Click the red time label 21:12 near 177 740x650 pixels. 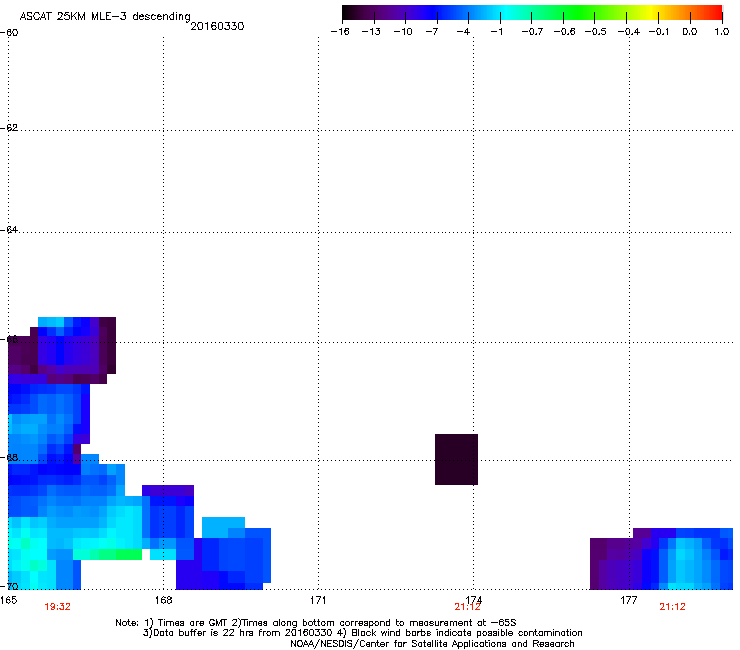[x=672, y=607]
